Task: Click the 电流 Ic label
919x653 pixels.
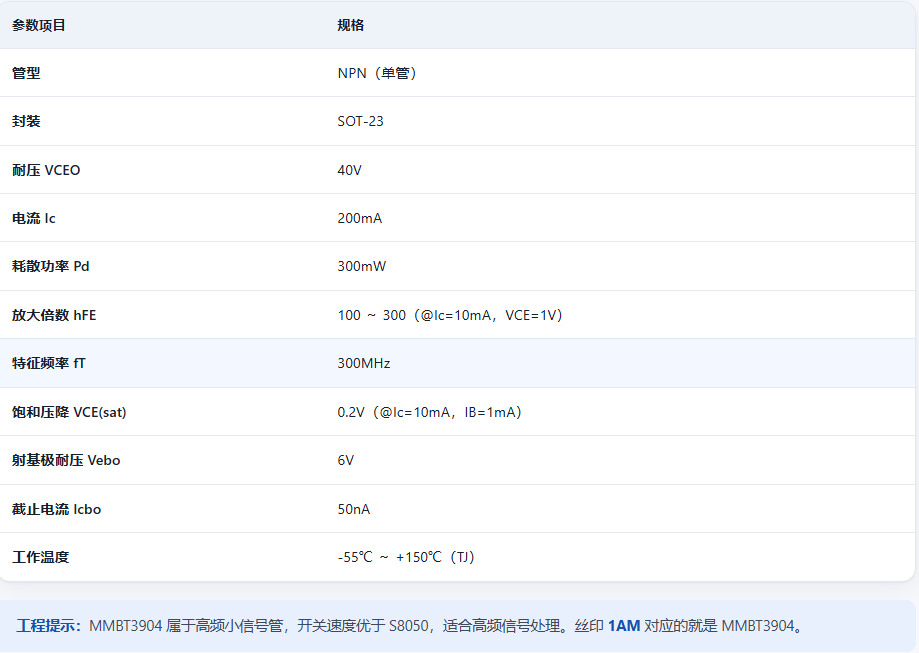Action: point(33,218)
